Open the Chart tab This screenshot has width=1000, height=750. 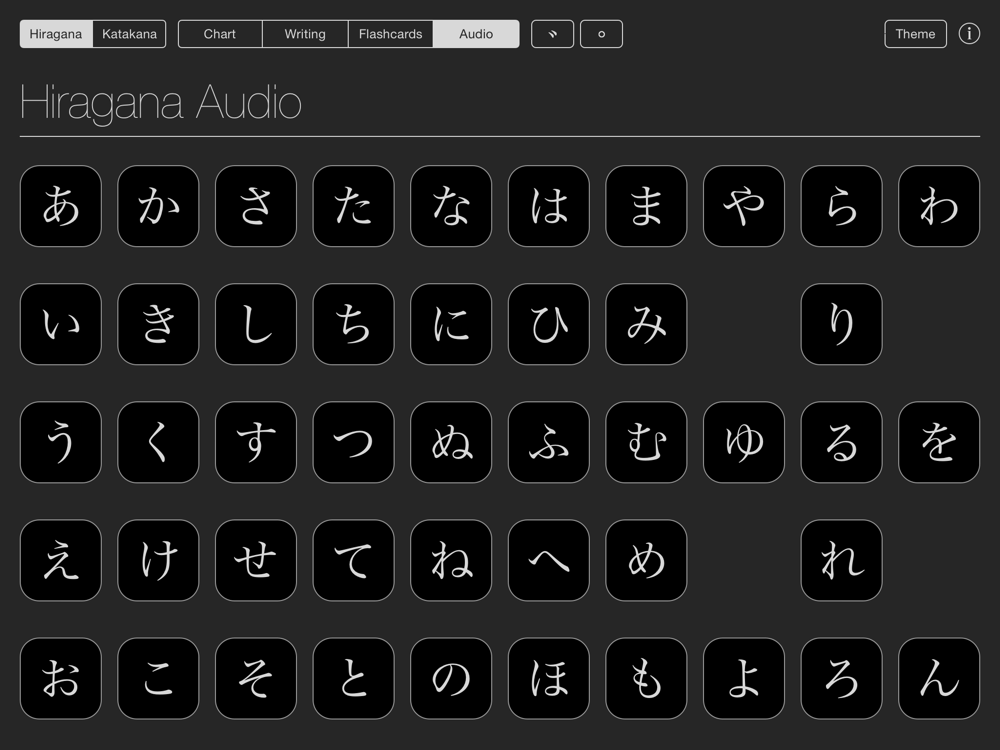pos(220,34)
